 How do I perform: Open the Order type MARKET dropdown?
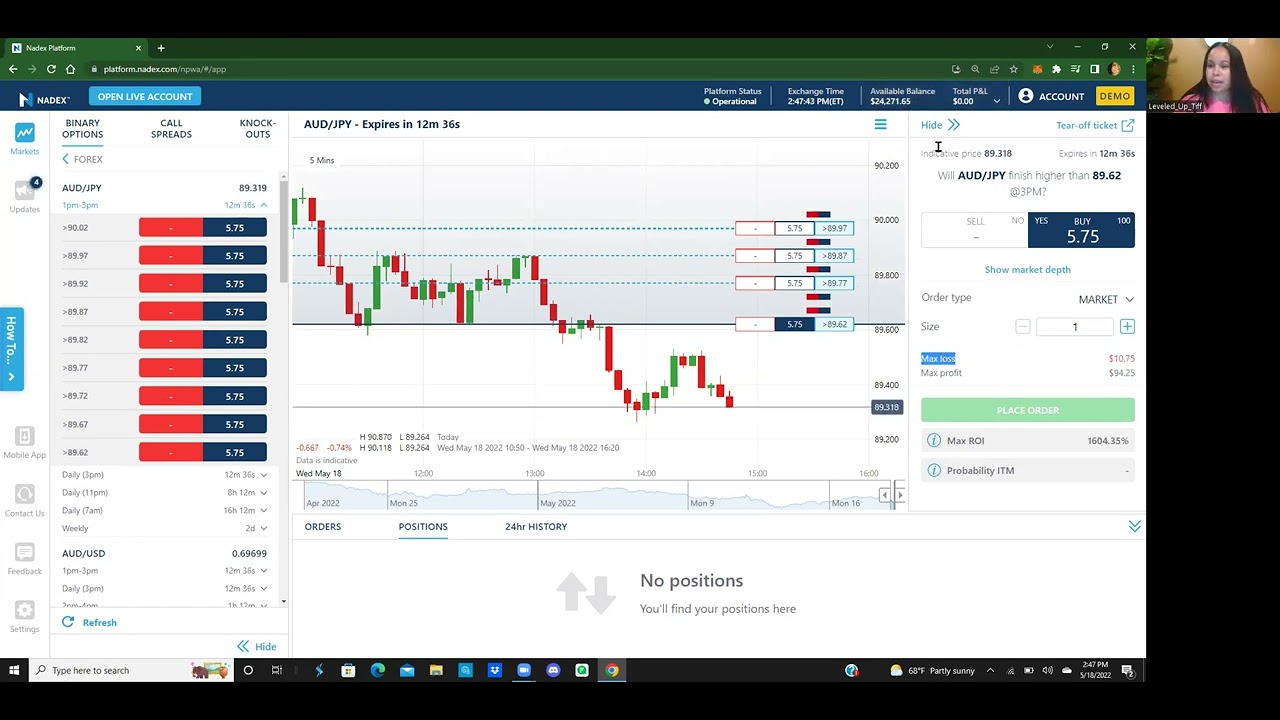pyautogui.click(x=1106, y=299)
